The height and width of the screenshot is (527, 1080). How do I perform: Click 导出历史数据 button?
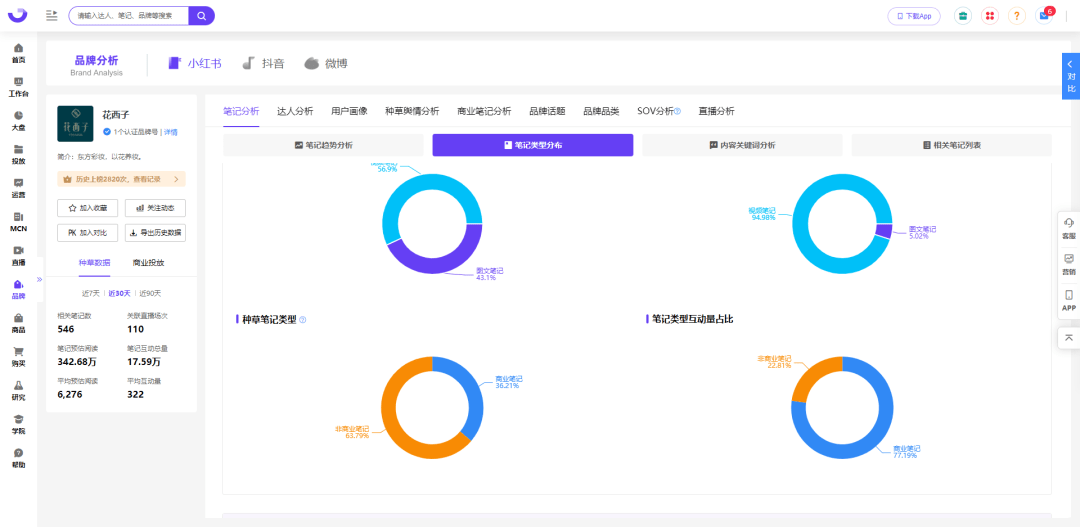point(155,233)
